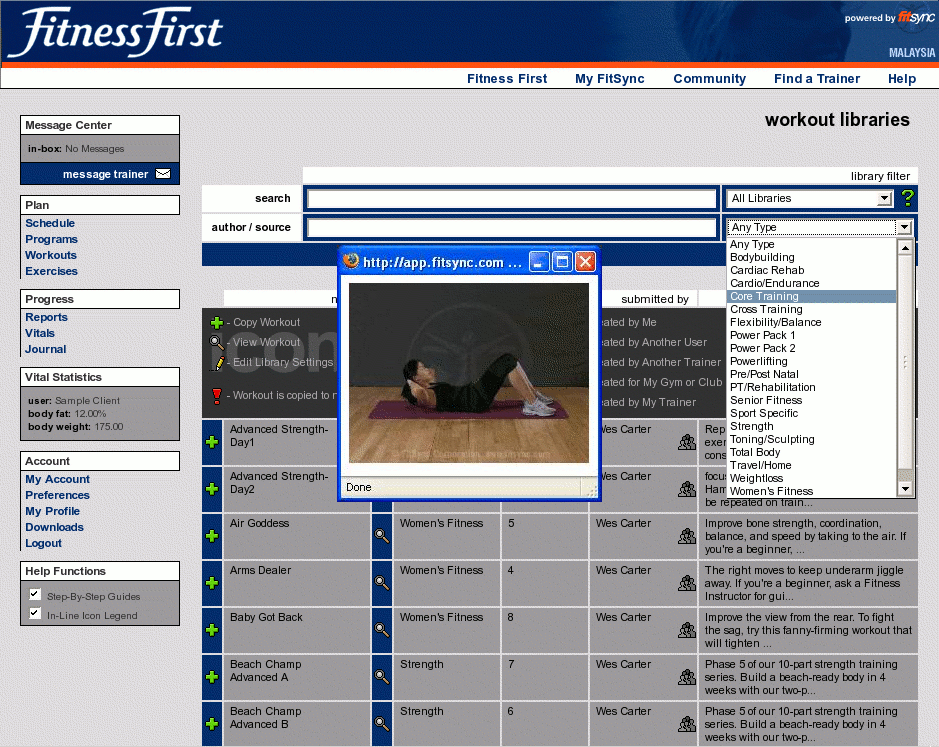Go to Find a Trainer menu
The height and width of the screenshot is (747, 939).
(x=817, y=78)
